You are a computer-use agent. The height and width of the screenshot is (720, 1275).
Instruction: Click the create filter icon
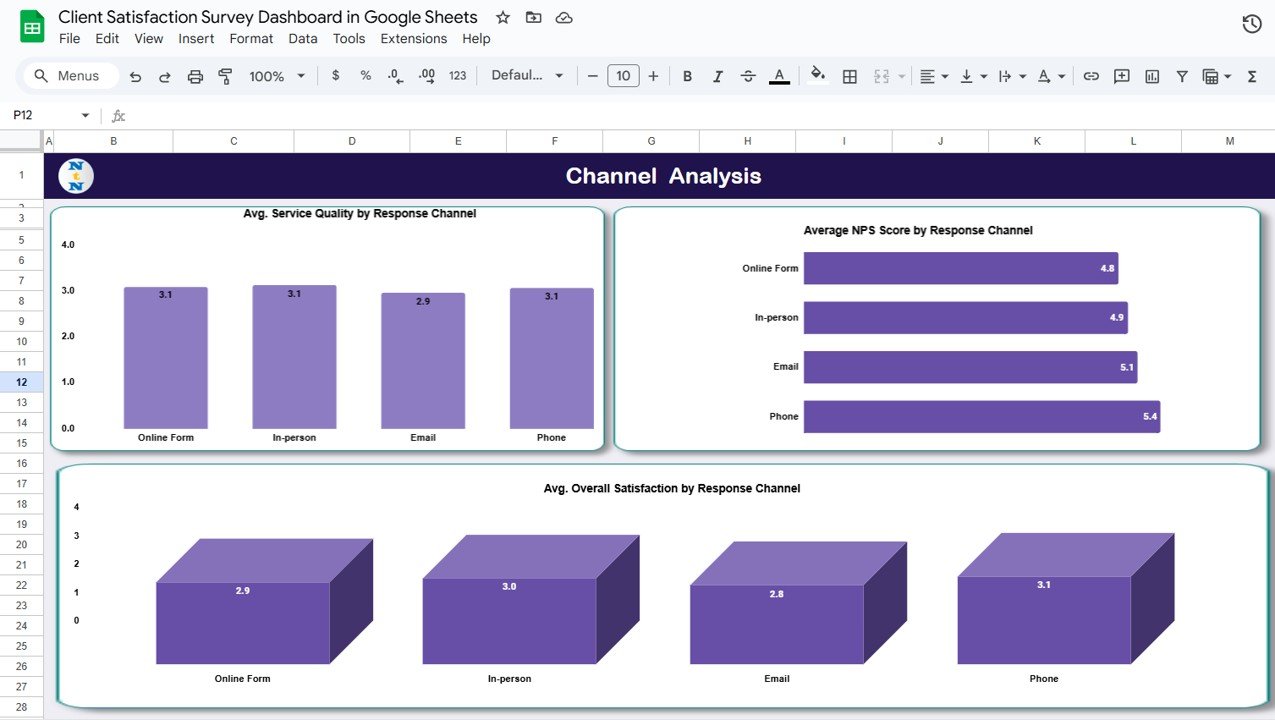click(1182, 76)
